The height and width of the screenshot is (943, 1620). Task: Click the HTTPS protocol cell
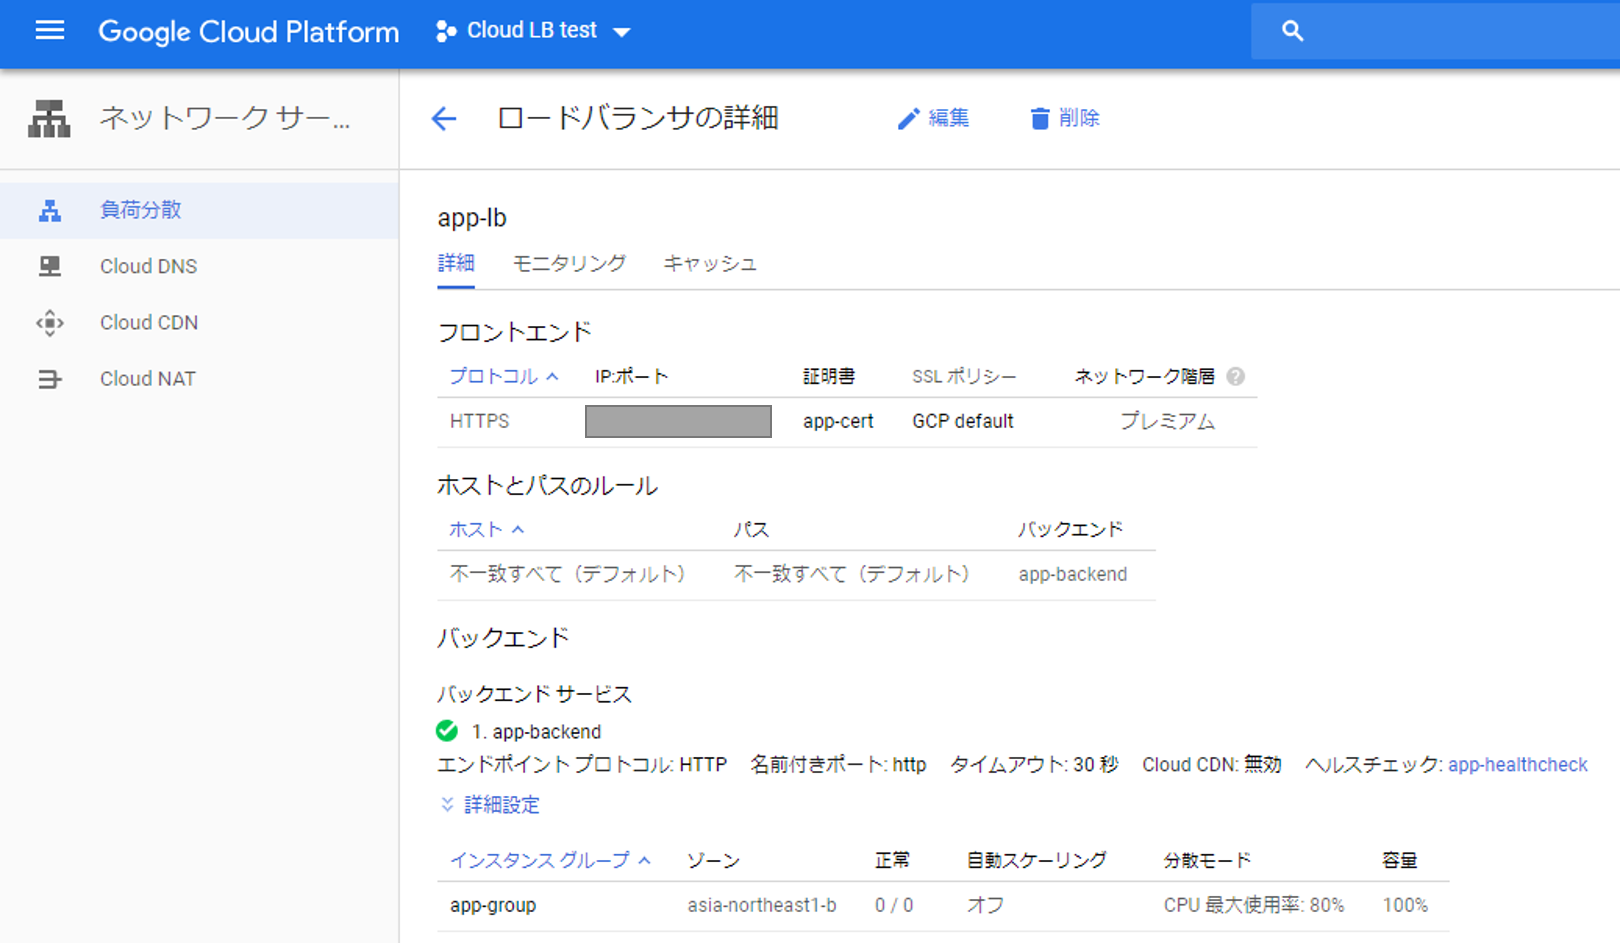479,421
